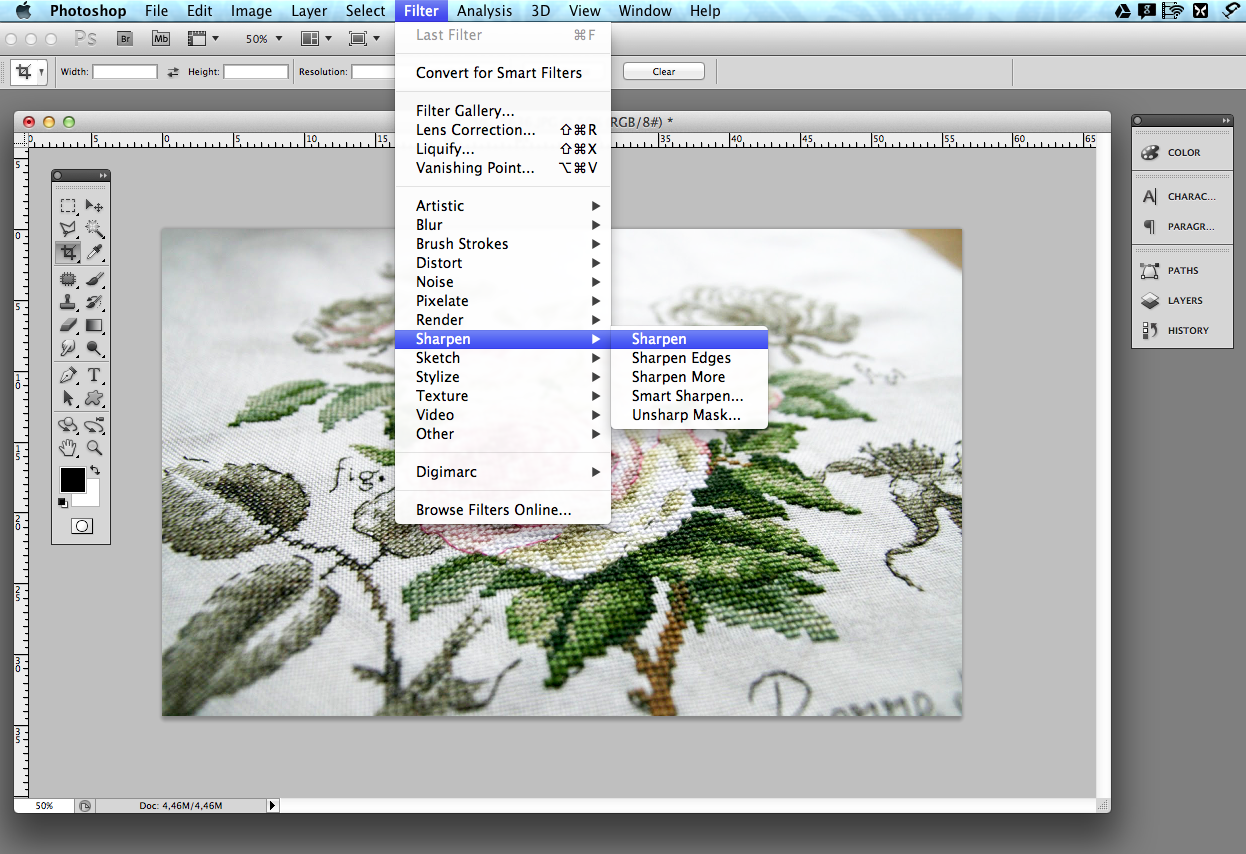Viewport: 1246px width, 854px height.
Task: Select the Gradient tool
Action: click(x=95, y=325)
